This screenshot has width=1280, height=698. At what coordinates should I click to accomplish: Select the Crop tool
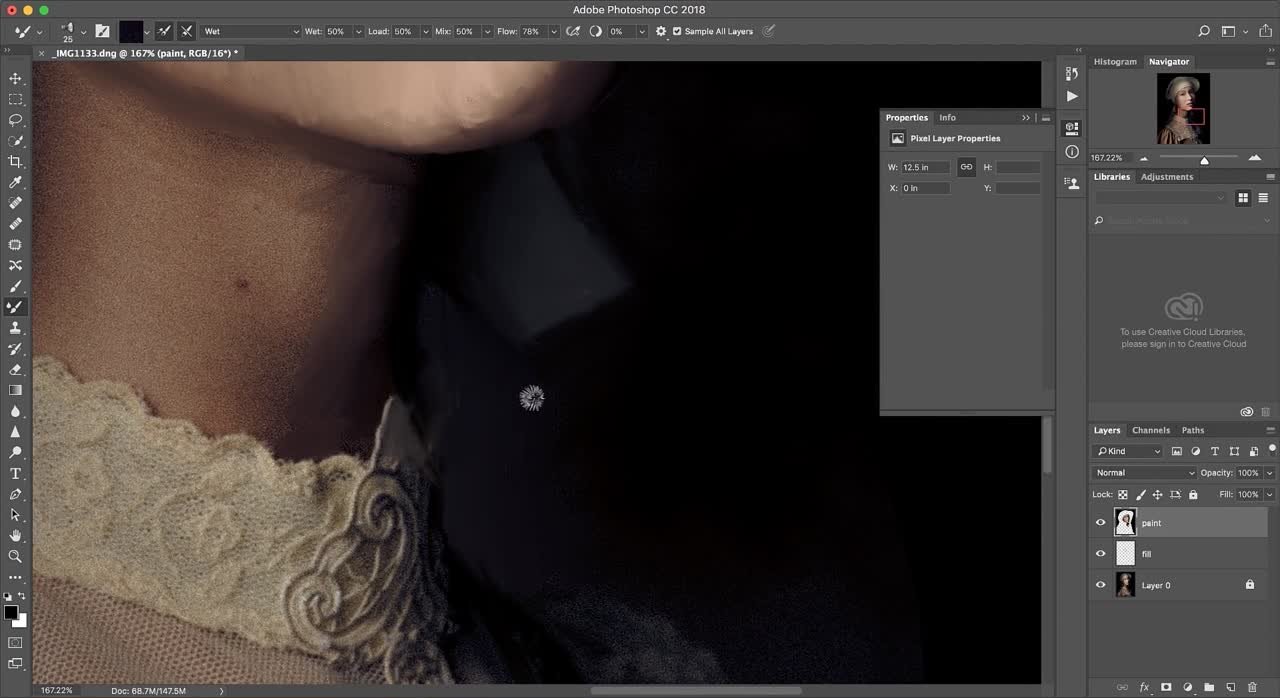15,162
